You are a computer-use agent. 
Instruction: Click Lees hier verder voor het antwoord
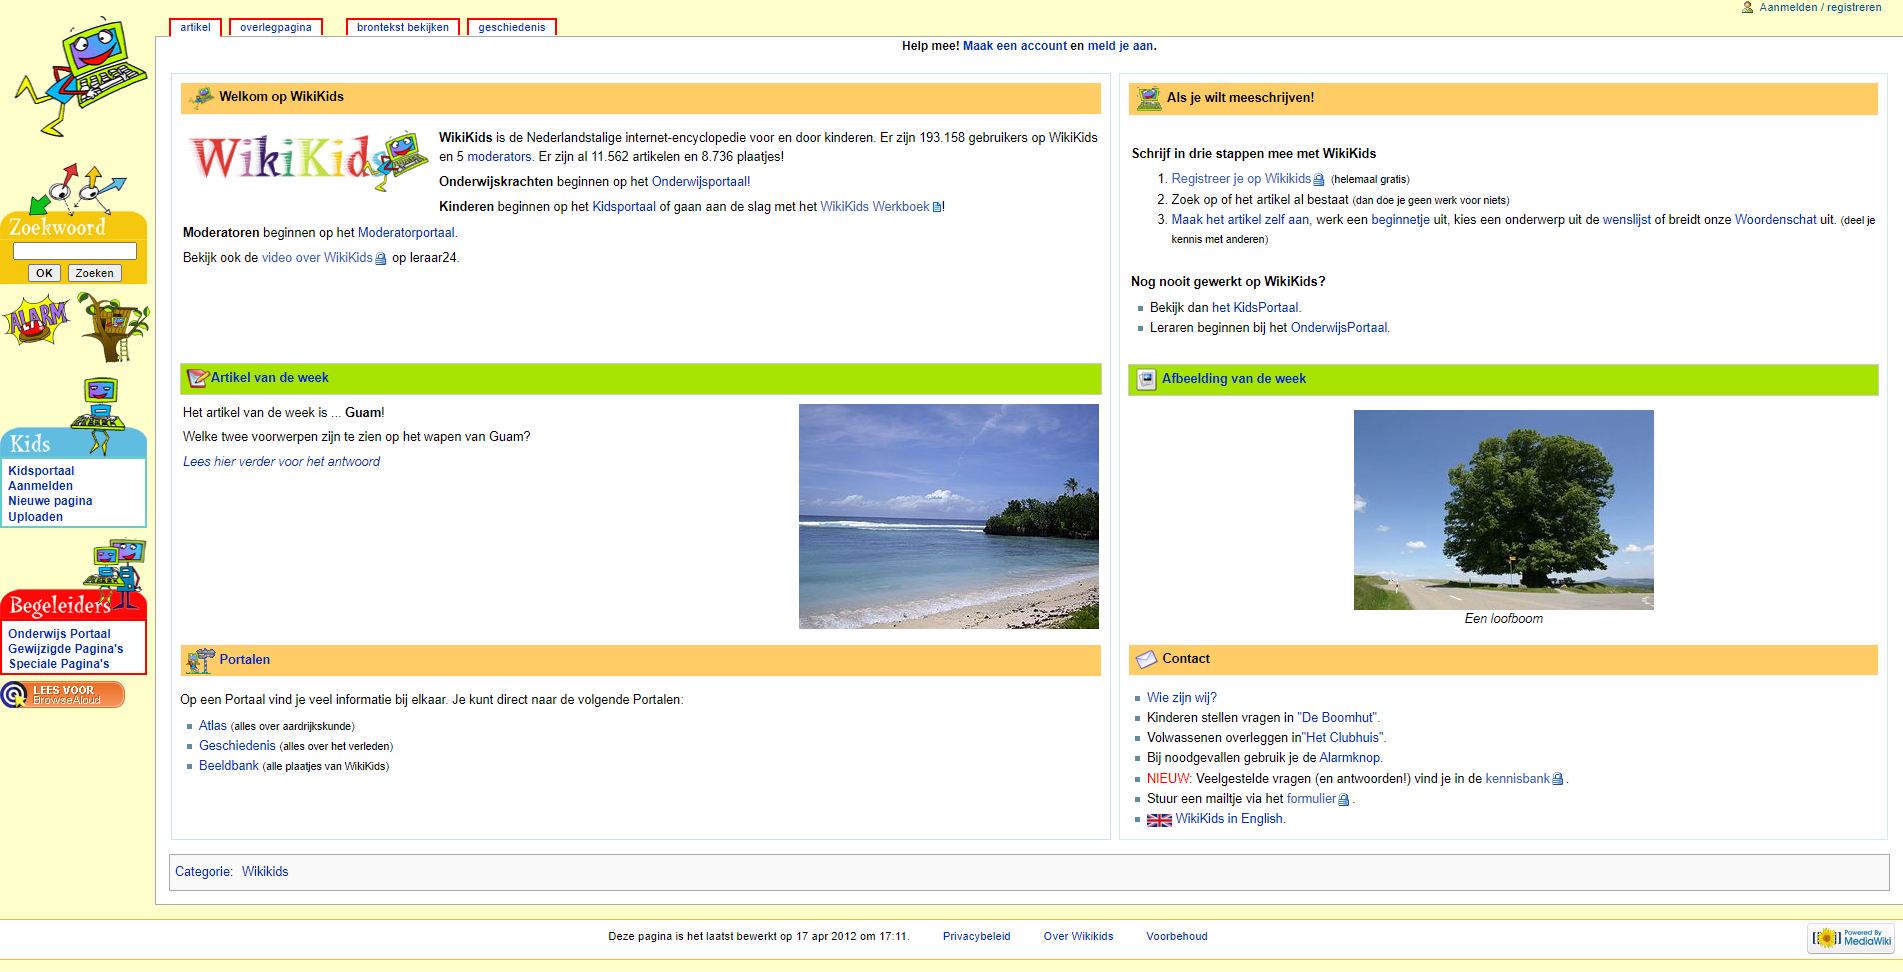point(281,462)
